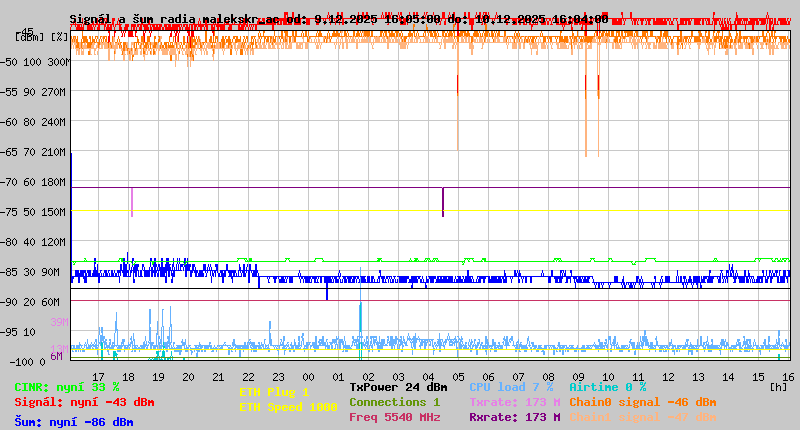This screenshot has height=430, width=800.
Task: Click the '12' hour tick on time axis
Action: pos(668,377)
